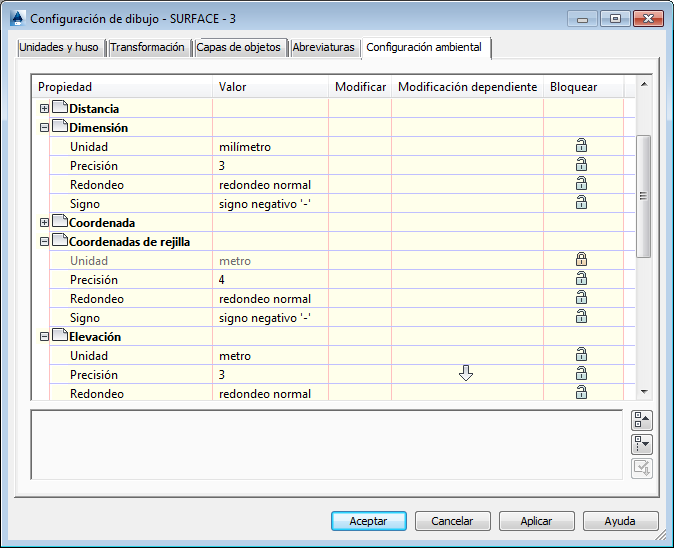Click the Distancia folder icon

tap(60, 107)
